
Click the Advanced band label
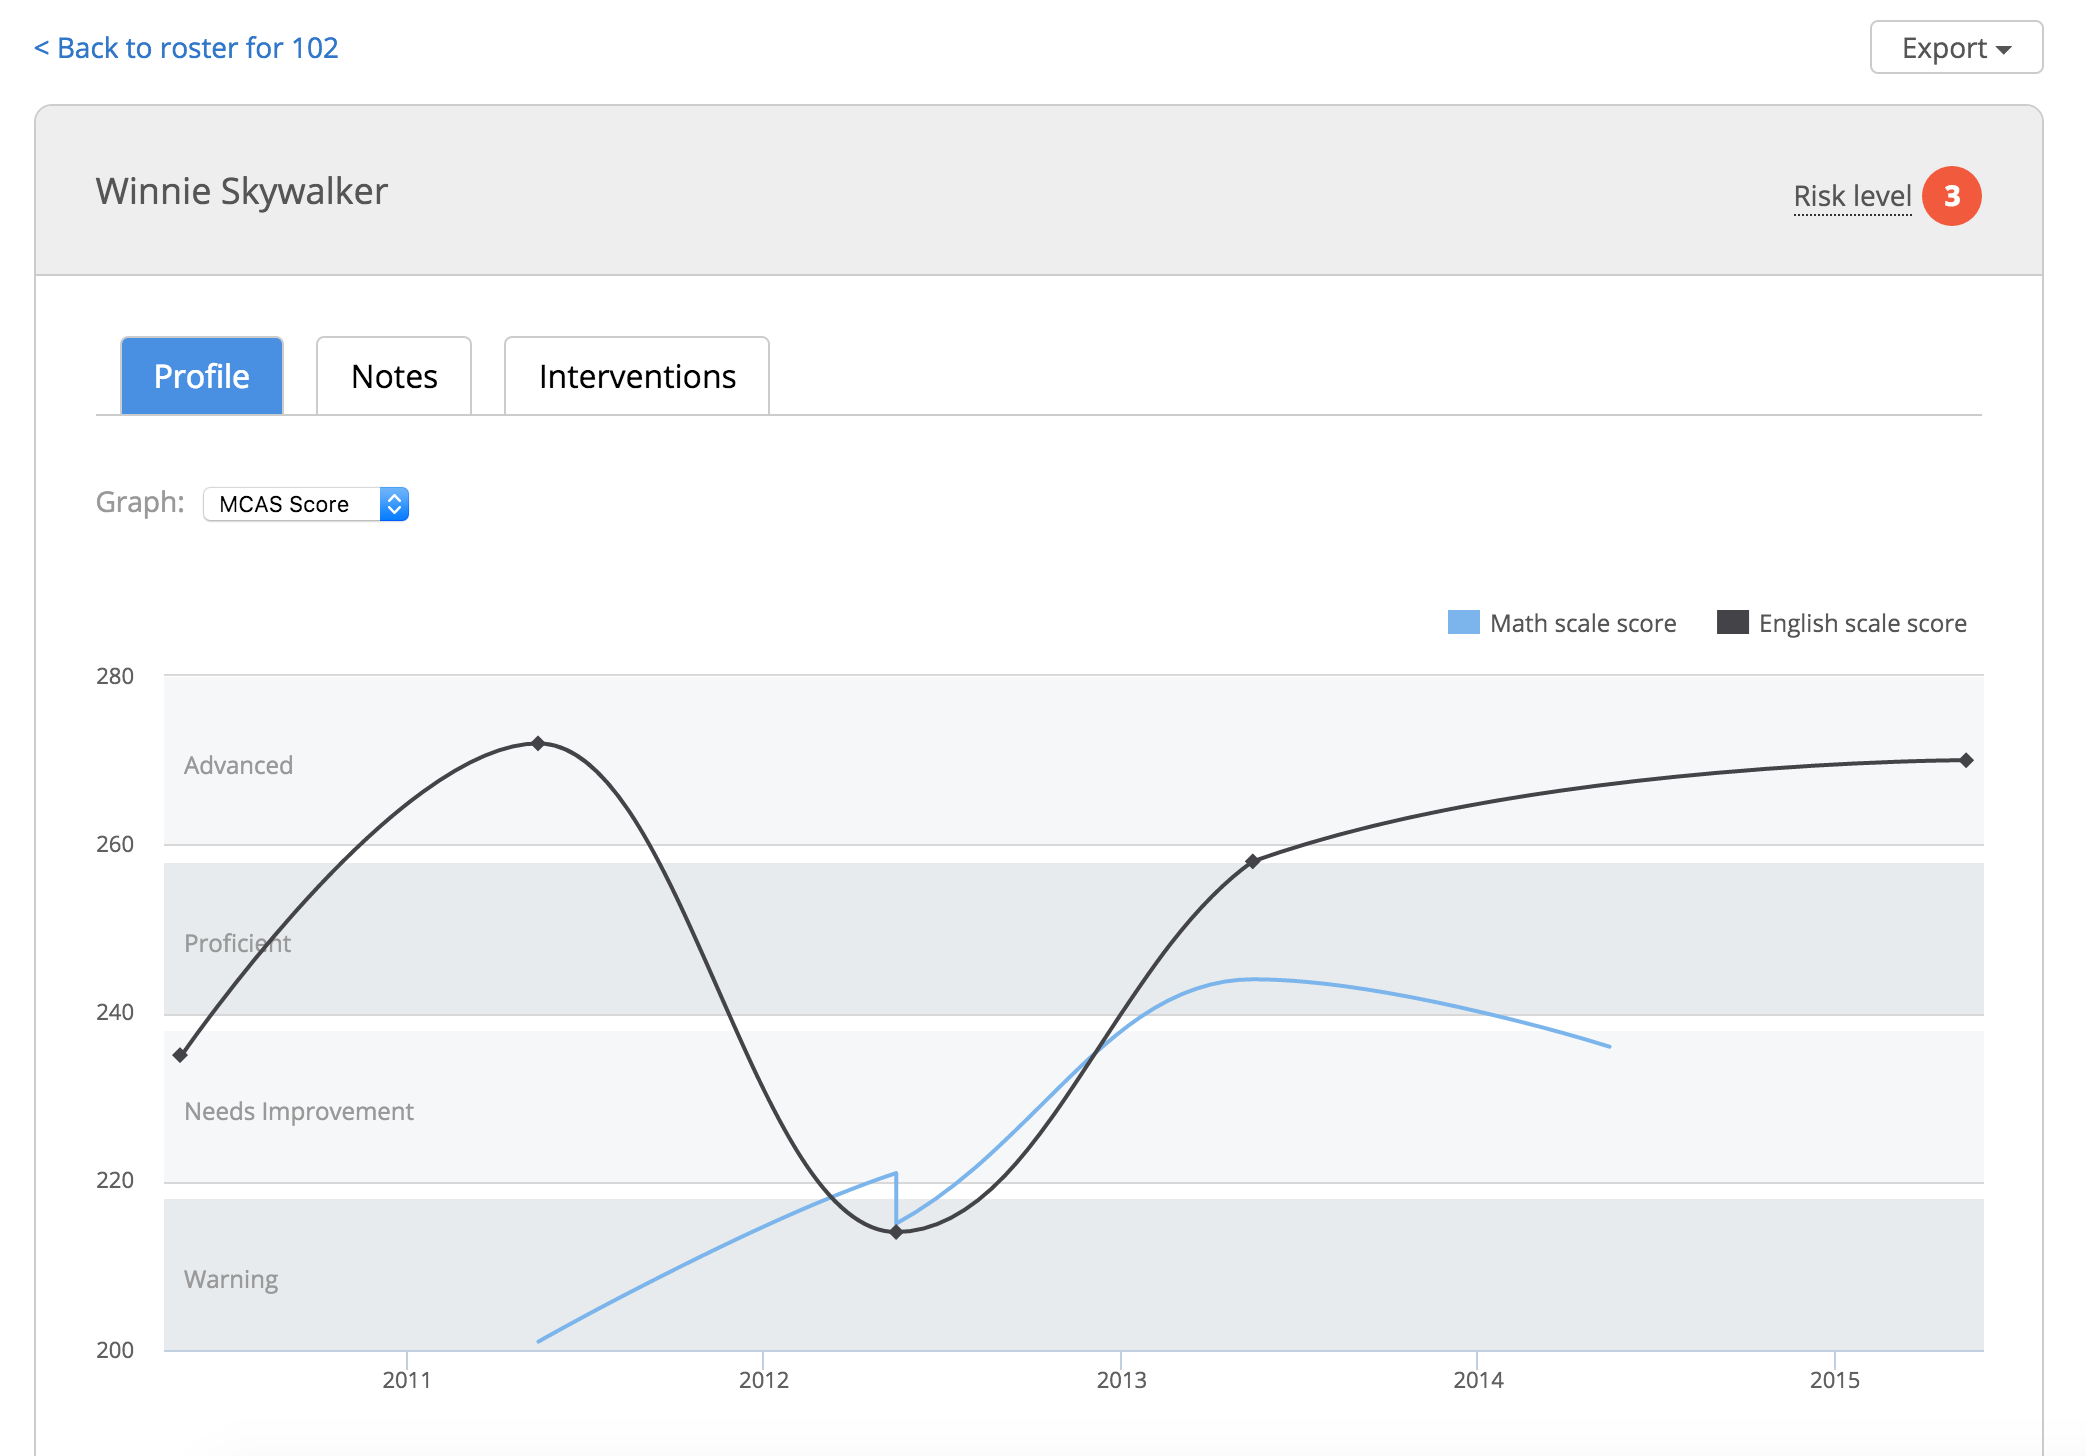pos(238,765)
